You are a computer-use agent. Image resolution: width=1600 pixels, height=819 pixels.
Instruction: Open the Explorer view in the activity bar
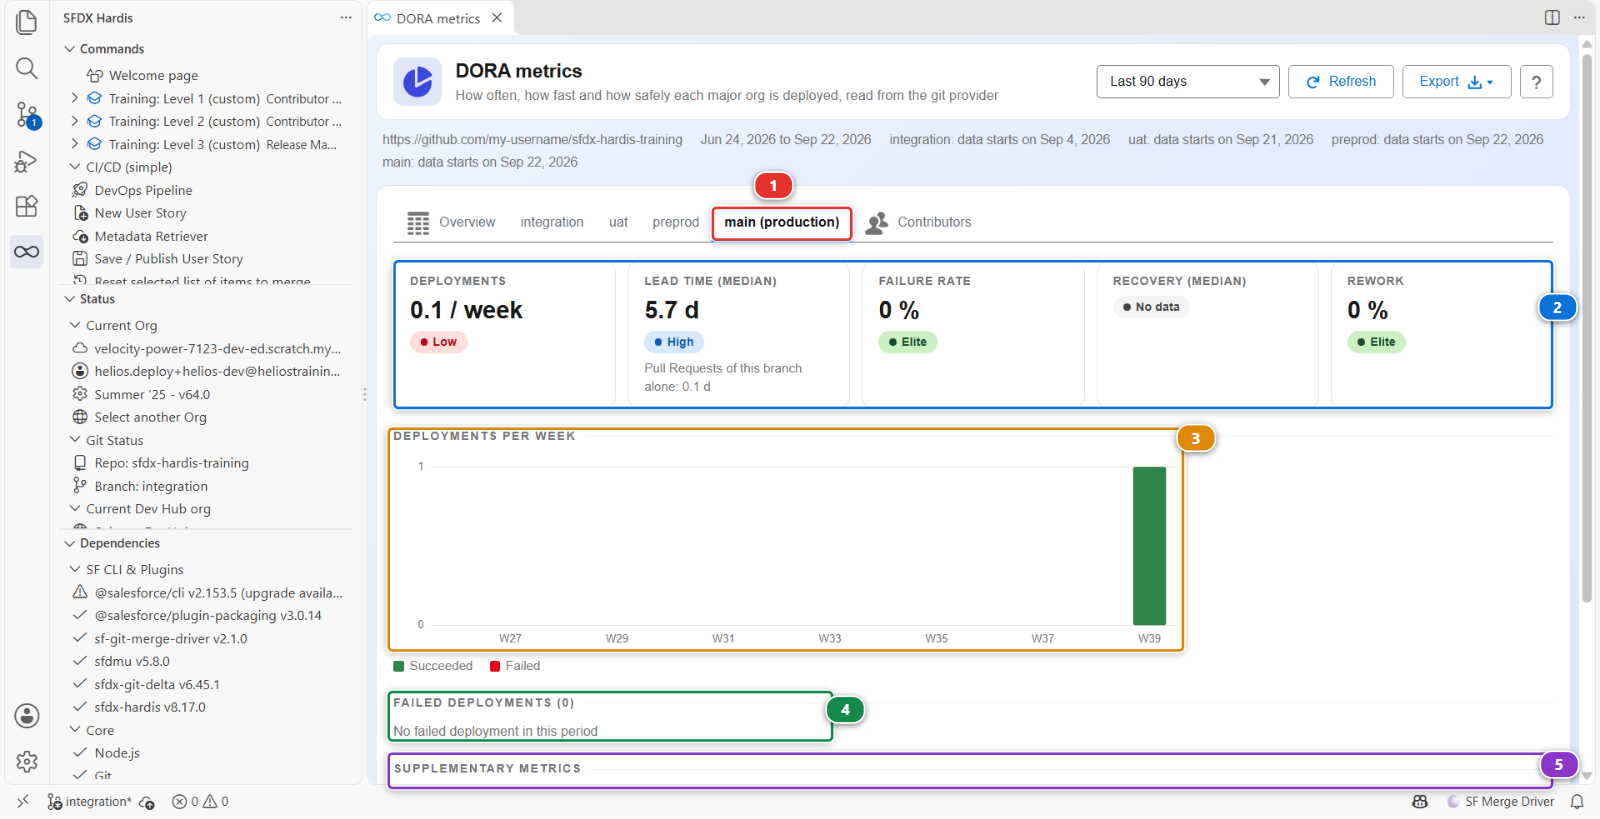[27, 22]
